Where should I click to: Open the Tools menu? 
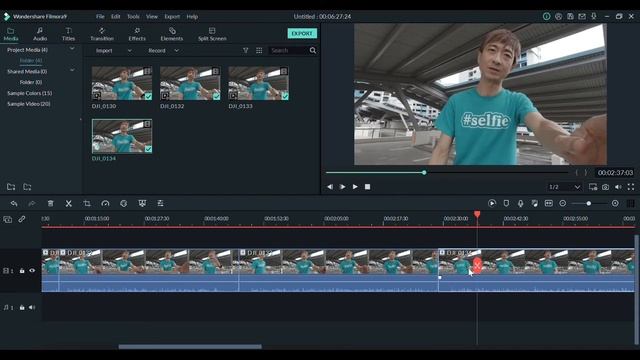[133, 17]
